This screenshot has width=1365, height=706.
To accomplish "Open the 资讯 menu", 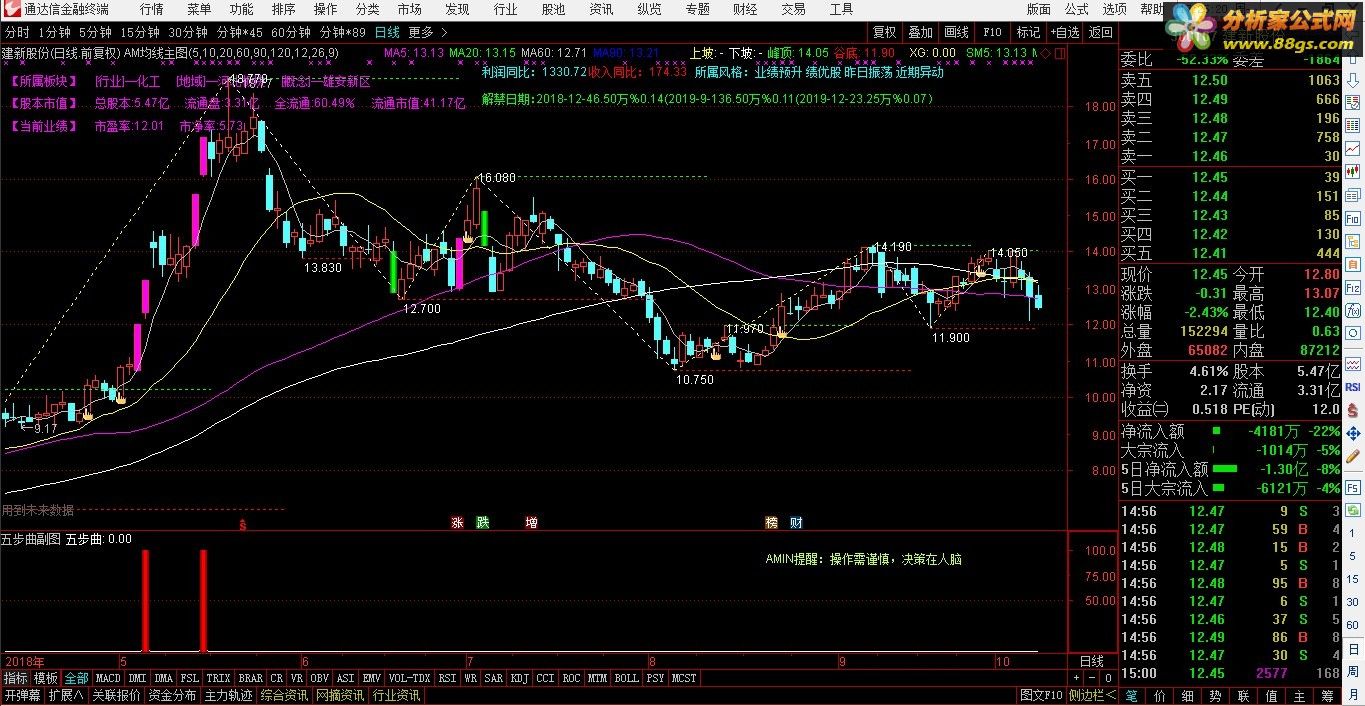I will pos(601,9).
